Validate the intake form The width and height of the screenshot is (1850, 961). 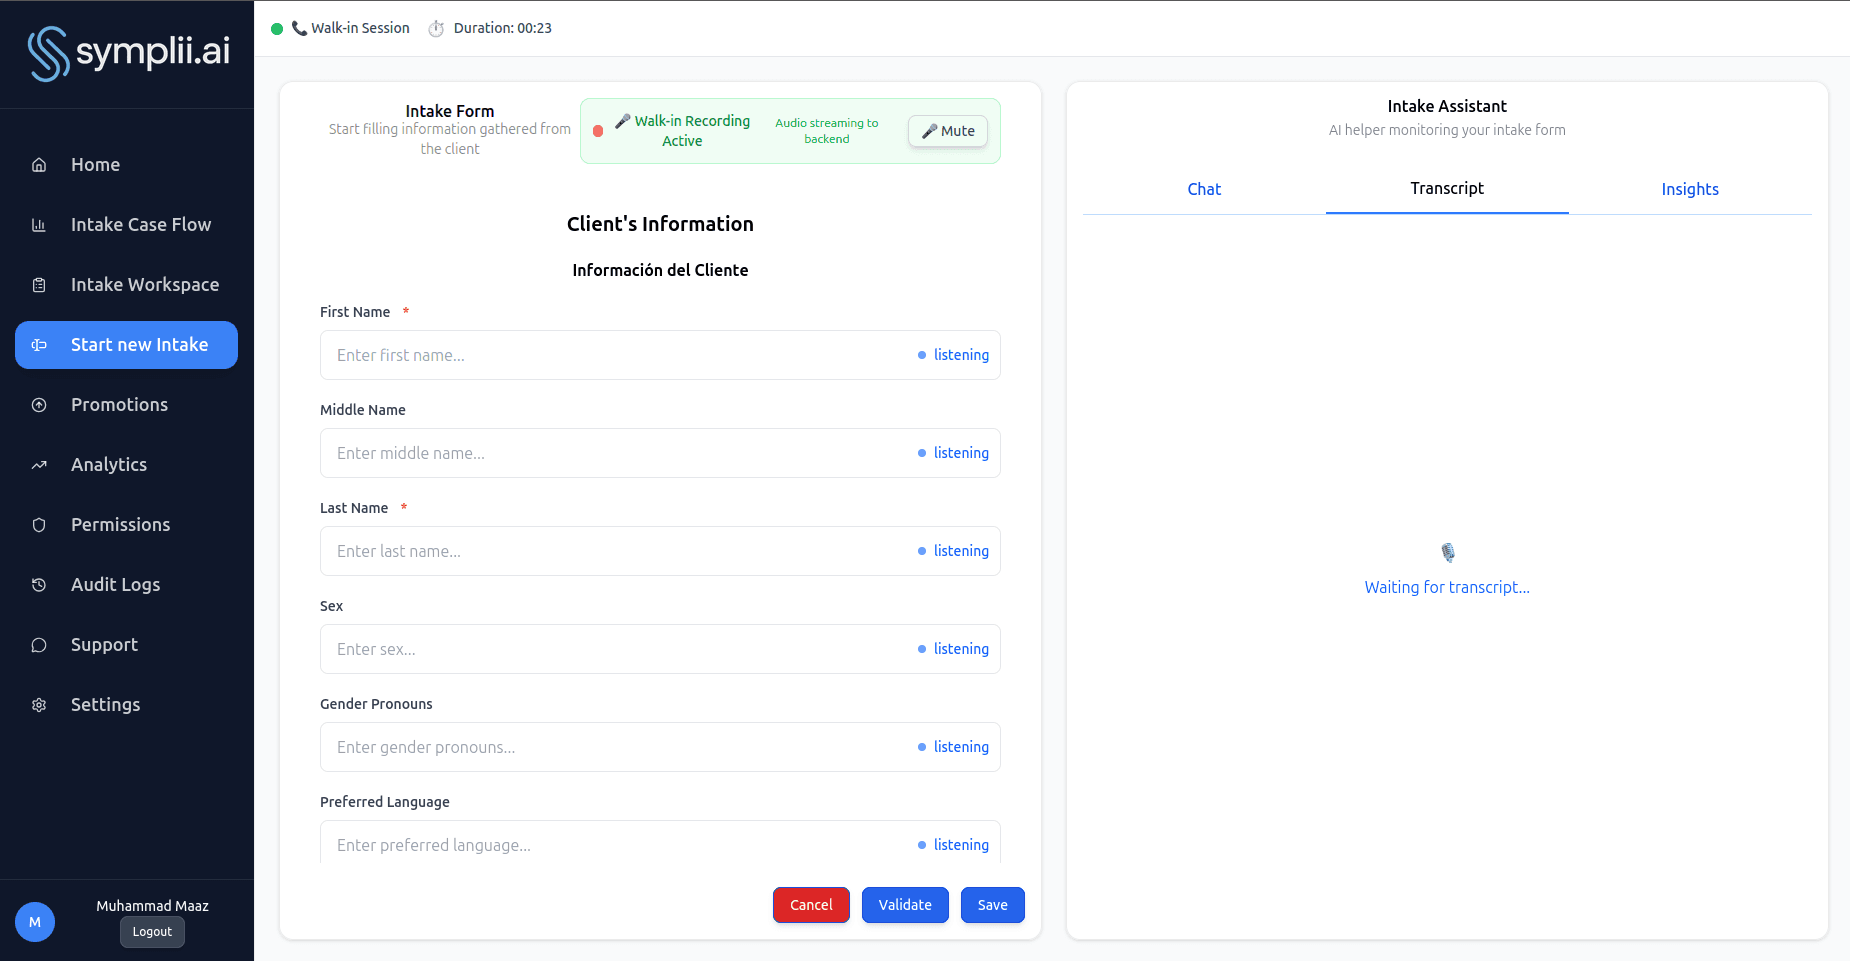[x=905, y=904]
